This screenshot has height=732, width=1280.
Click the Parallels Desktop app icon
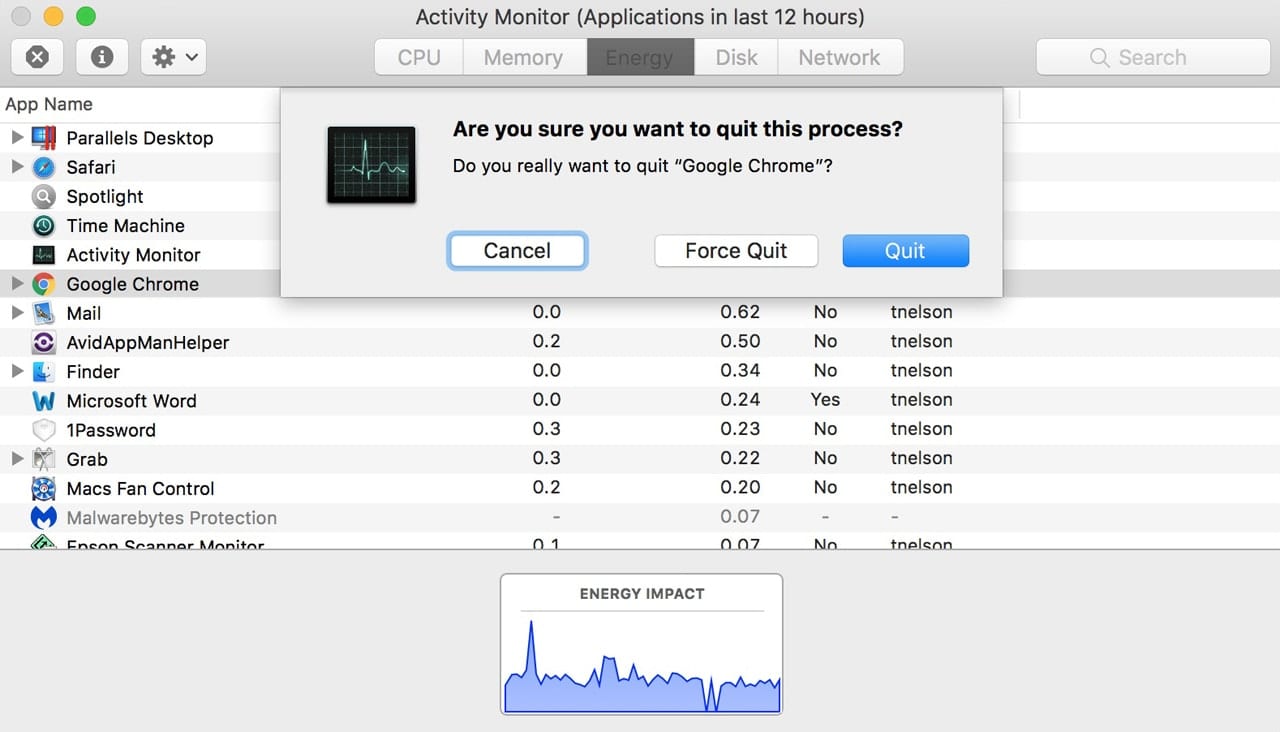click(43, 138)
